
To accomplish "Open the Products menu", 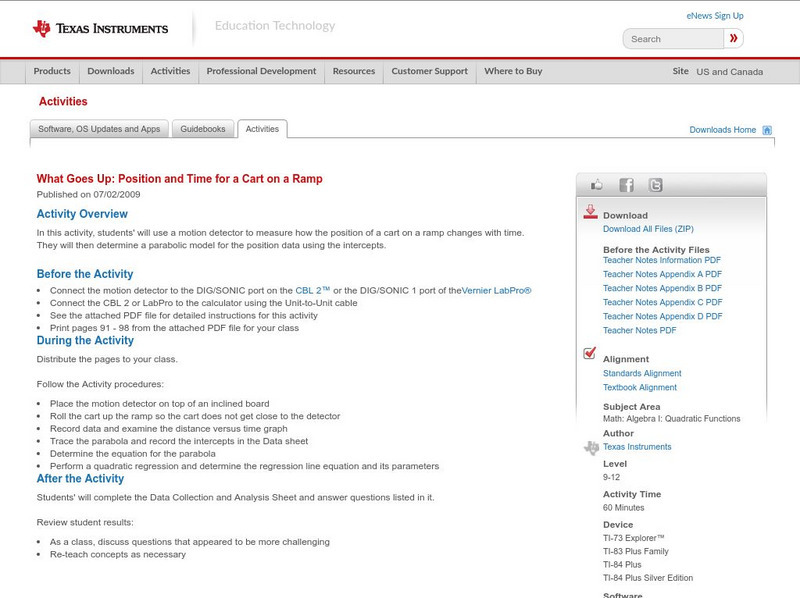I will 52,71.
